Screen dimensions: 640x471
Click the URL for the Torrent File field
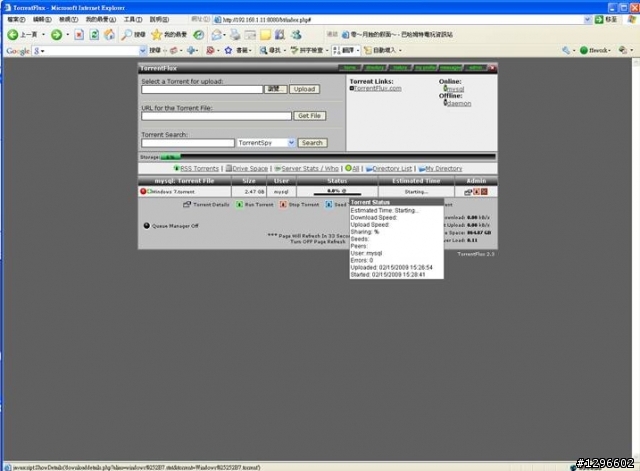(216, 116)
